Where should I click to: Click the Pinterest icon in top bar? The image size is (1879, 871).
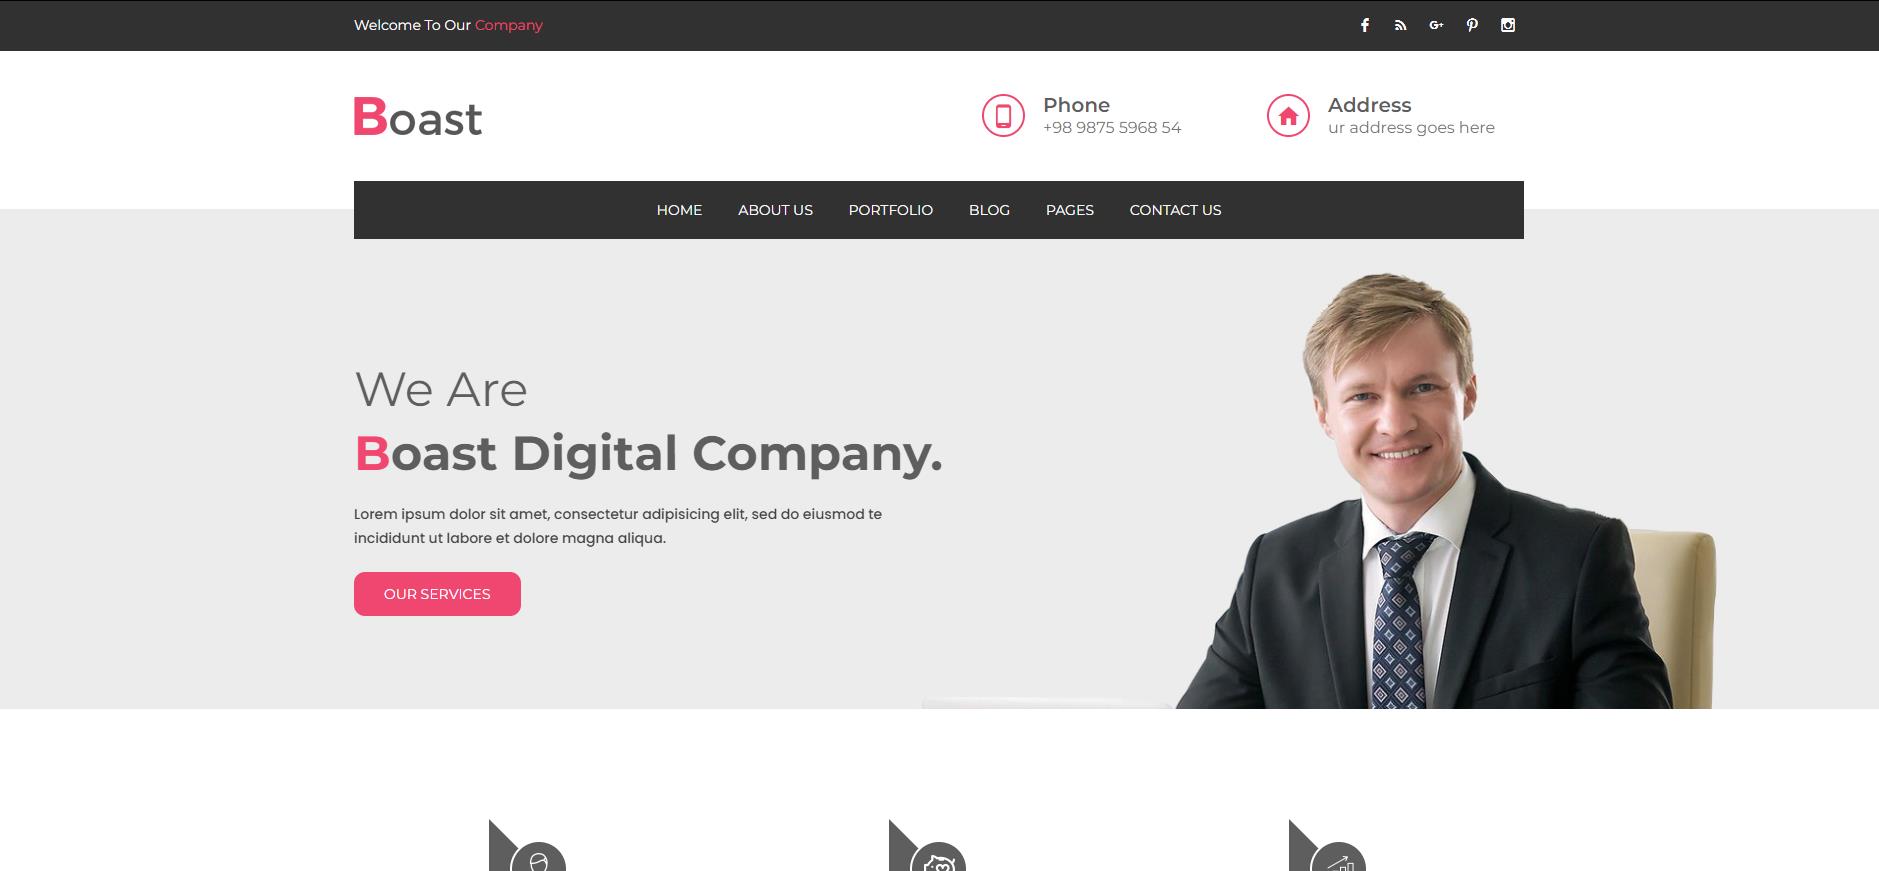pyautogui.click(x=1472, y=25)
